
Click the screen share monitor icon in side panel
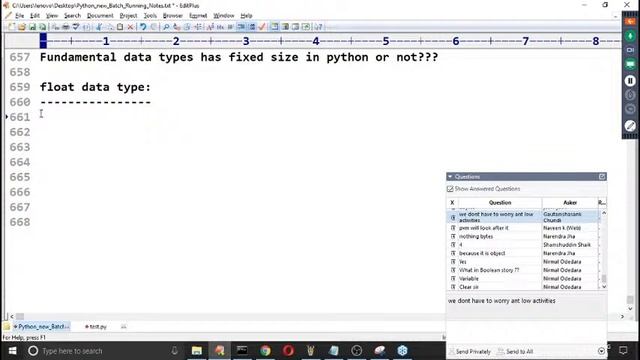[630, 64]
